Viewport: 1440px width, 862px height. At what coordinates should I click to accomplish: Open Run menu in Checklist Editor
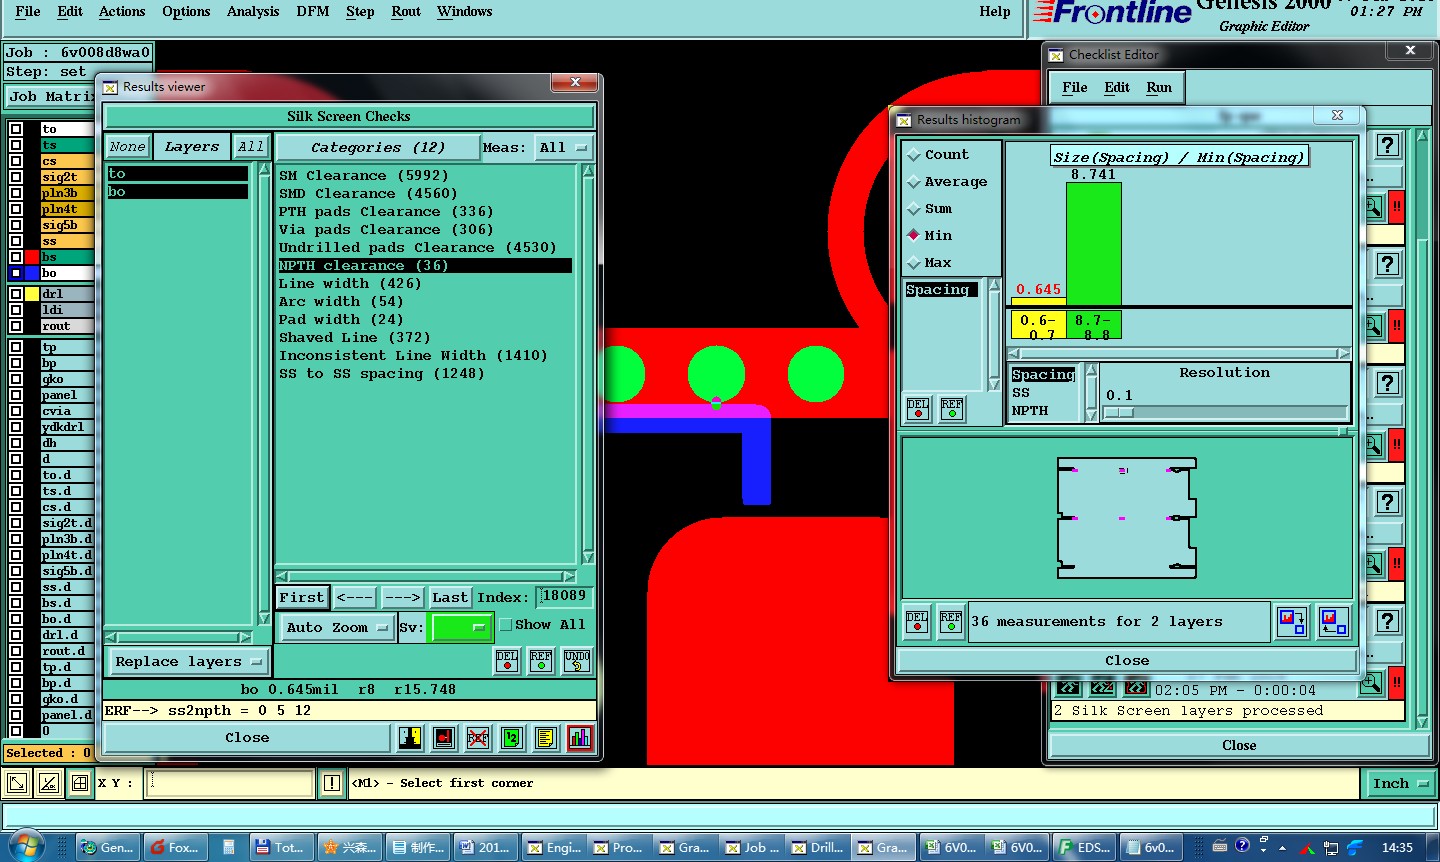[1159, 88]
